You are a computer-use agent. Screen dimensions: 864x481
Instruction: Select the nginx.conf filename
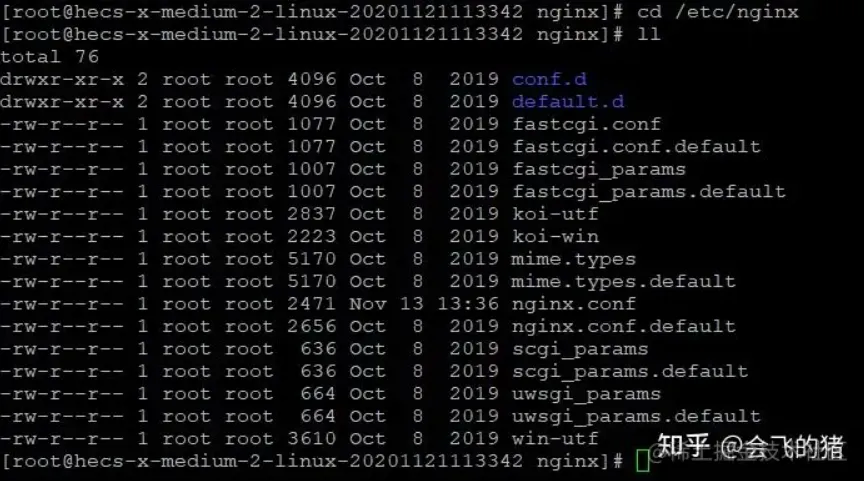pos(574,305)
